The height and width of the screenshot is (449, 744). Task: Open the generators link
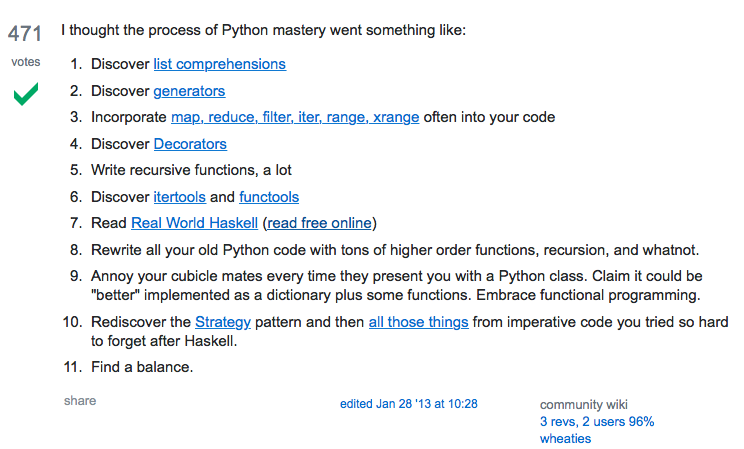(189, 91)
